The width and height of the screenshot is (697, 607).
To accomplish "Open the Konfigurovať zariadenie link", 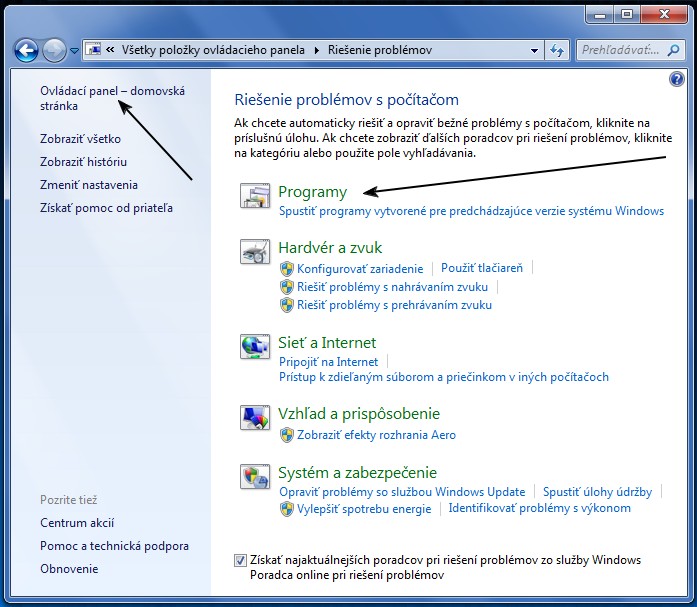I will click(360, 269).
